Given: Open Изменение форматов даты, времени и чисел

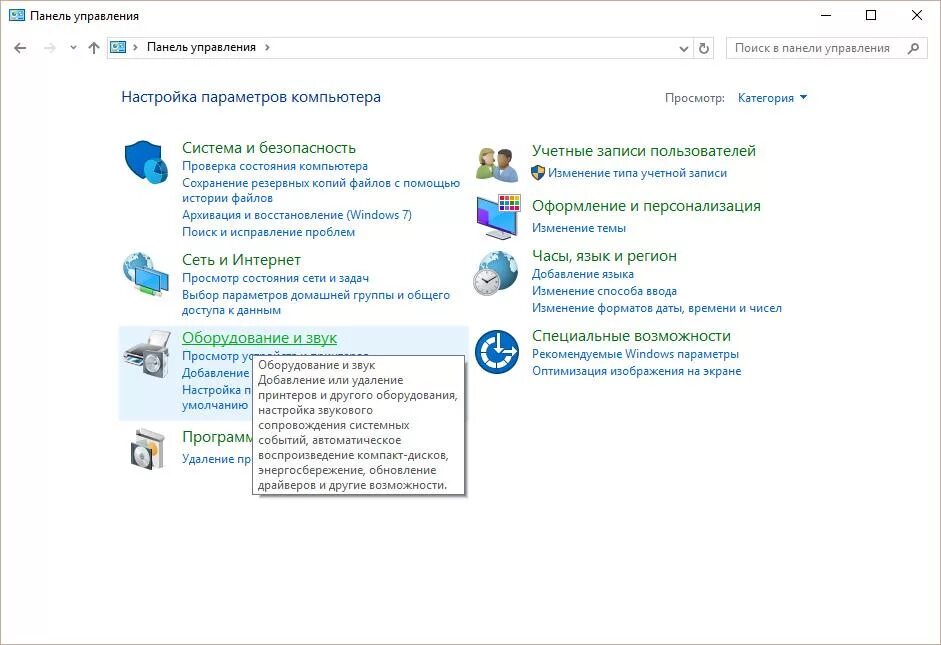Looking at the screenshot, I should [657, 308].
